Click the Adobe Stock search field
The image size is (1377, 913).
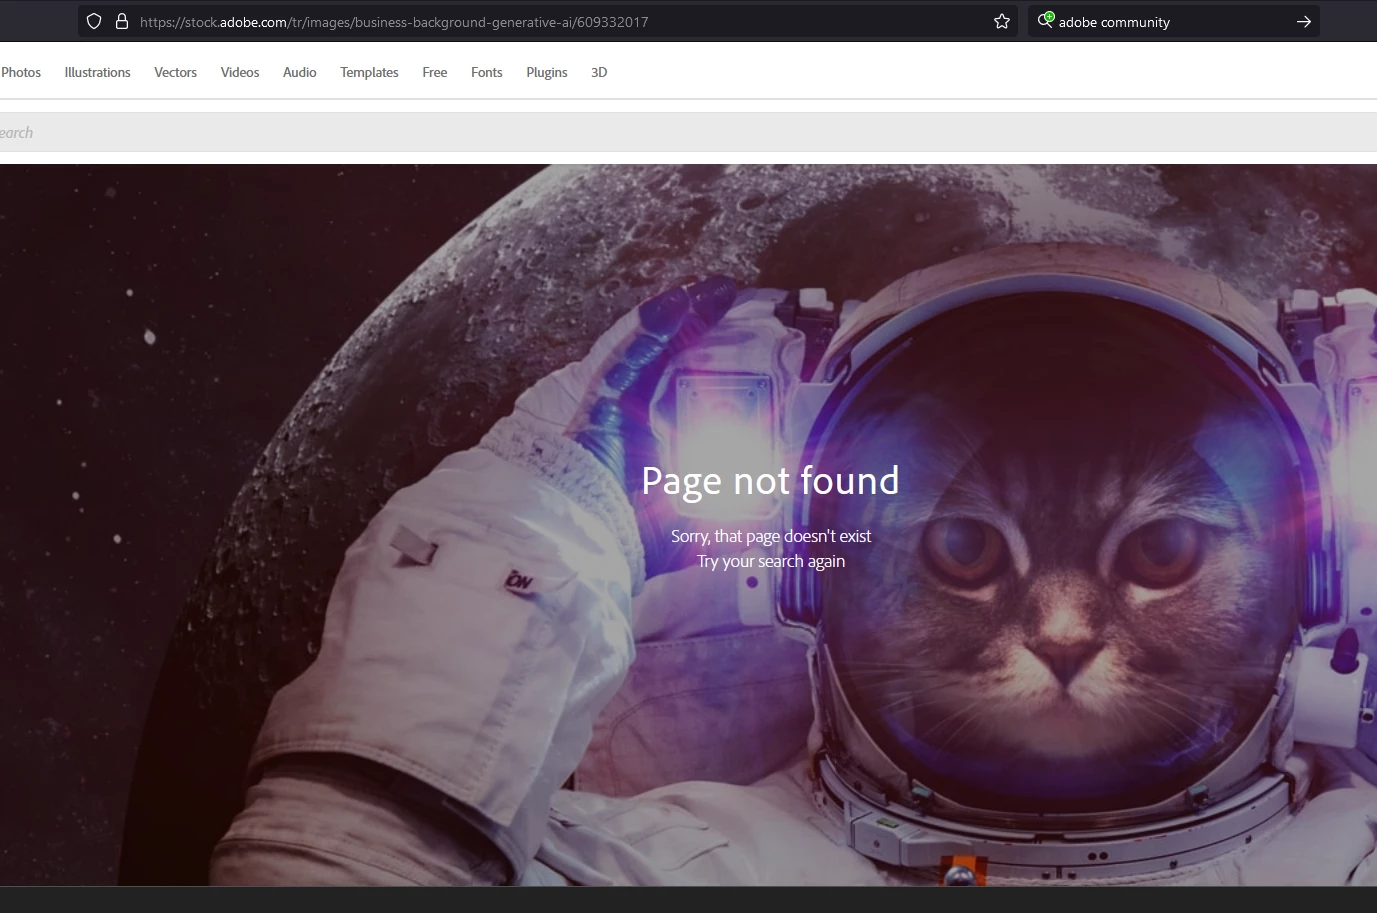pos(688,132)
